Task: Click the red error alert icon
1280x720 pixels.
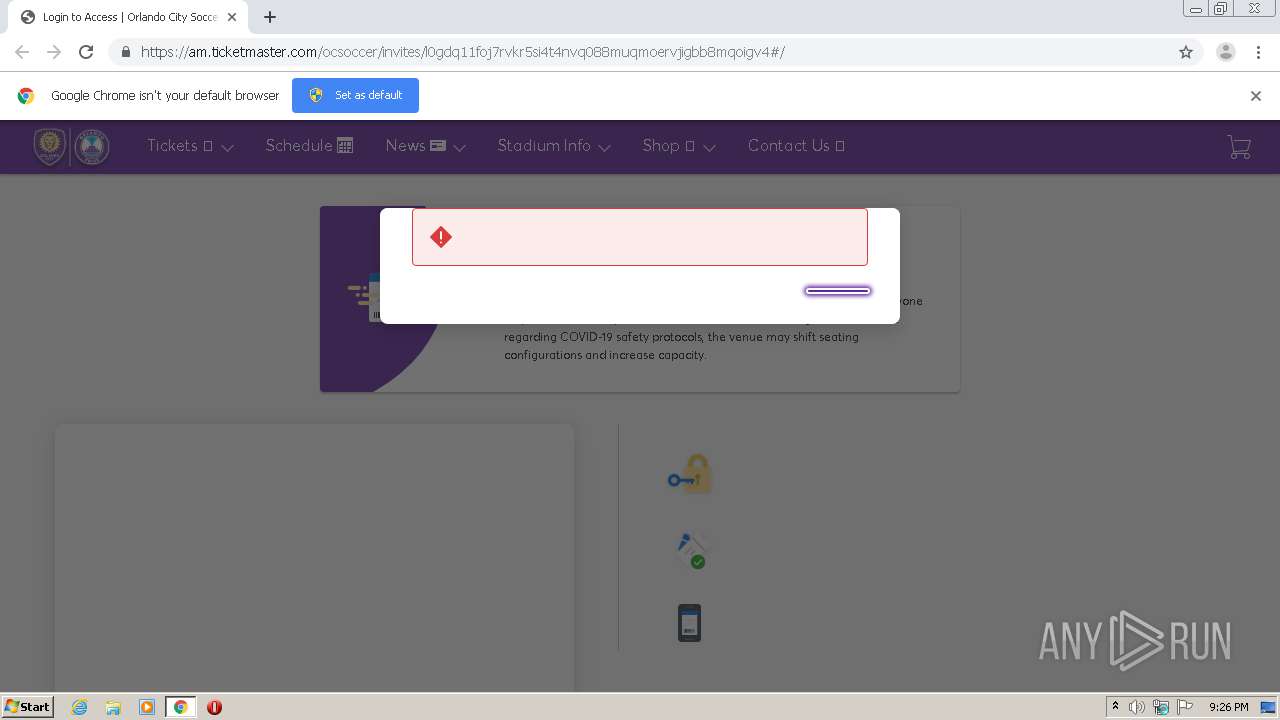Action: pos(441,237)
